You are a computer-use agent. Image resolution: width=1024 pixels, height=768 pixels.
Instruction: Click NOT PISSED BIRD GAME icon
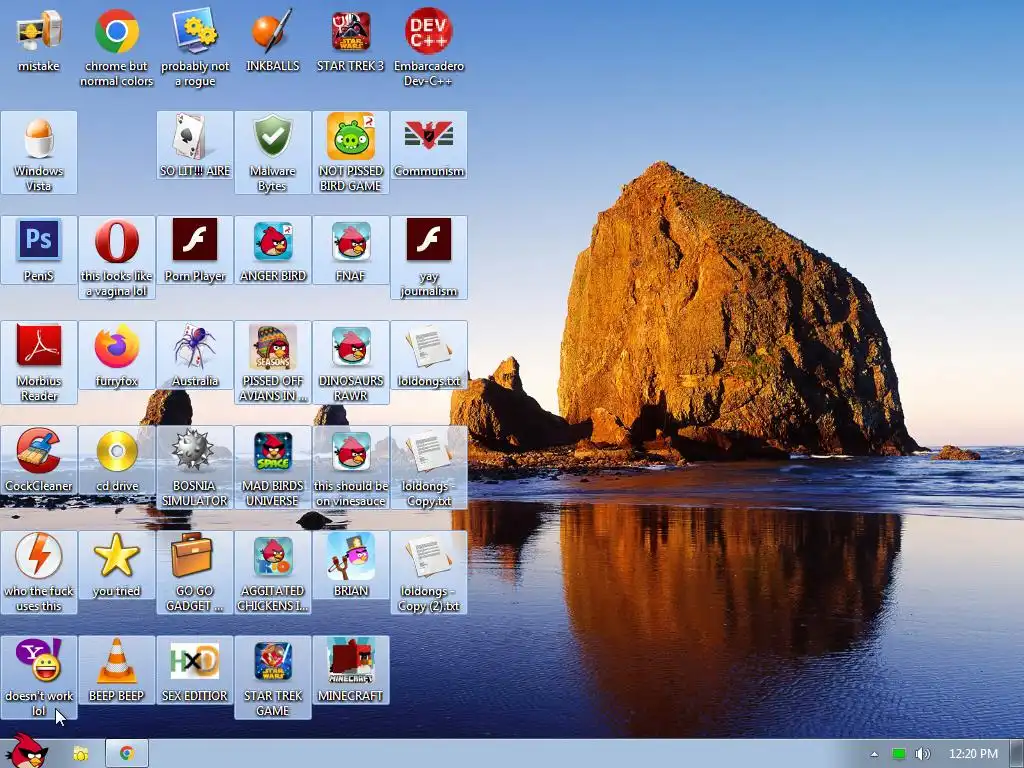pyautogui.click(x=351, y=136)
